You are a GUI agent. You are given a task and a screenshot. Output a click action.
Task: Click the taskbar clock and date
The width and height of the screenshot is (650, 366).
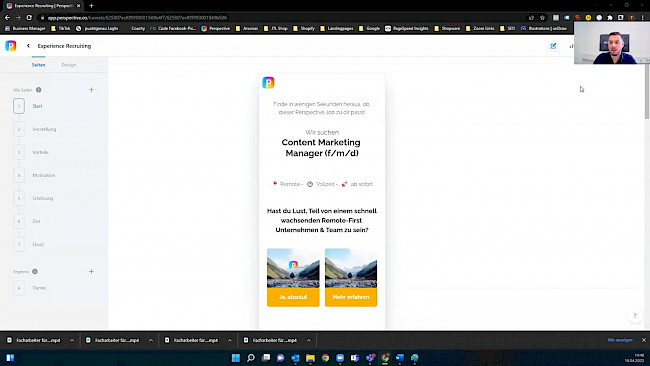(634, 358)
